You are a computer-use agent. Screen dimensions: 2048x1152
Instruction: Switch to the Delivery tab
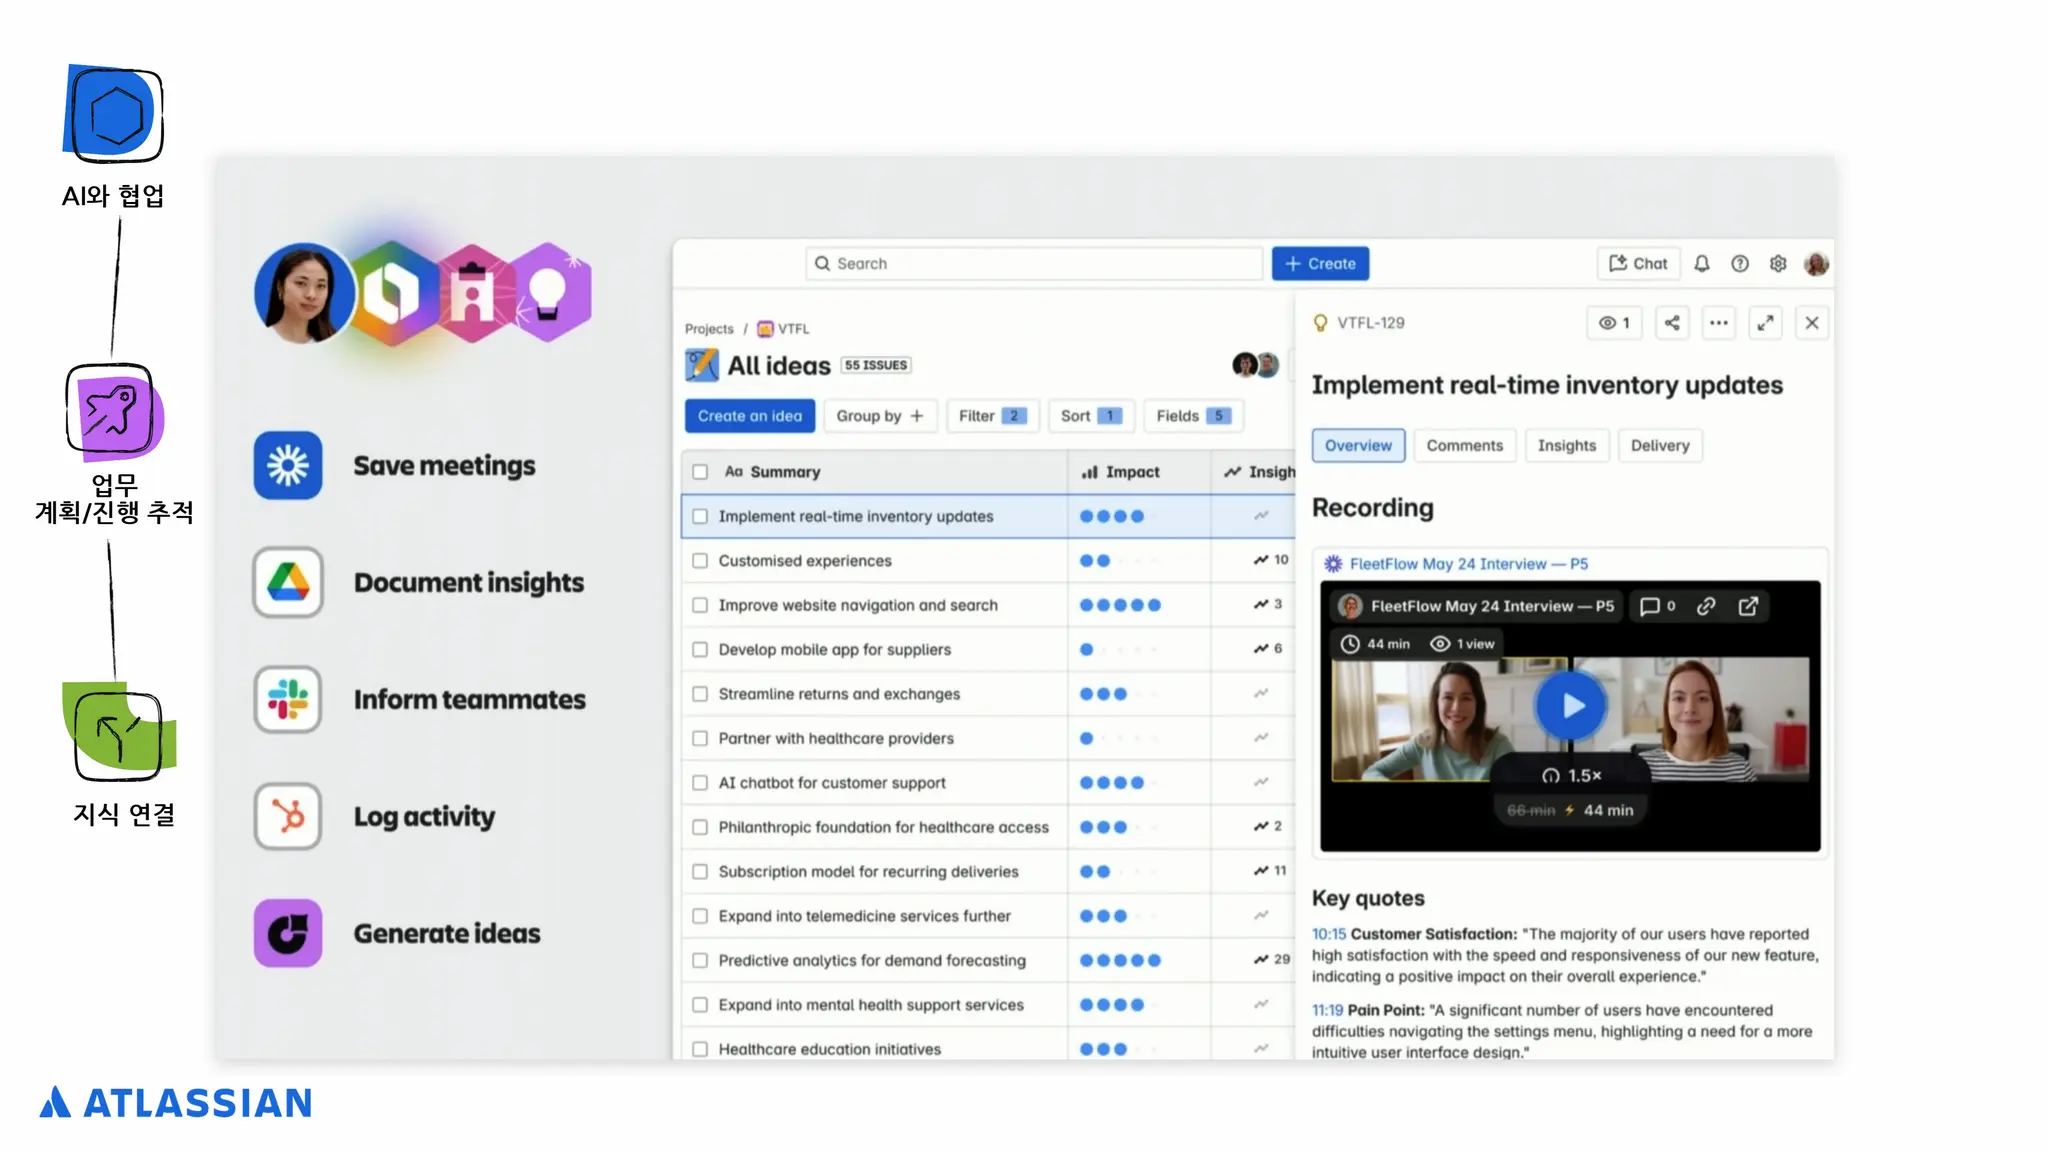pyautogui.click(x=1659, y=446)
